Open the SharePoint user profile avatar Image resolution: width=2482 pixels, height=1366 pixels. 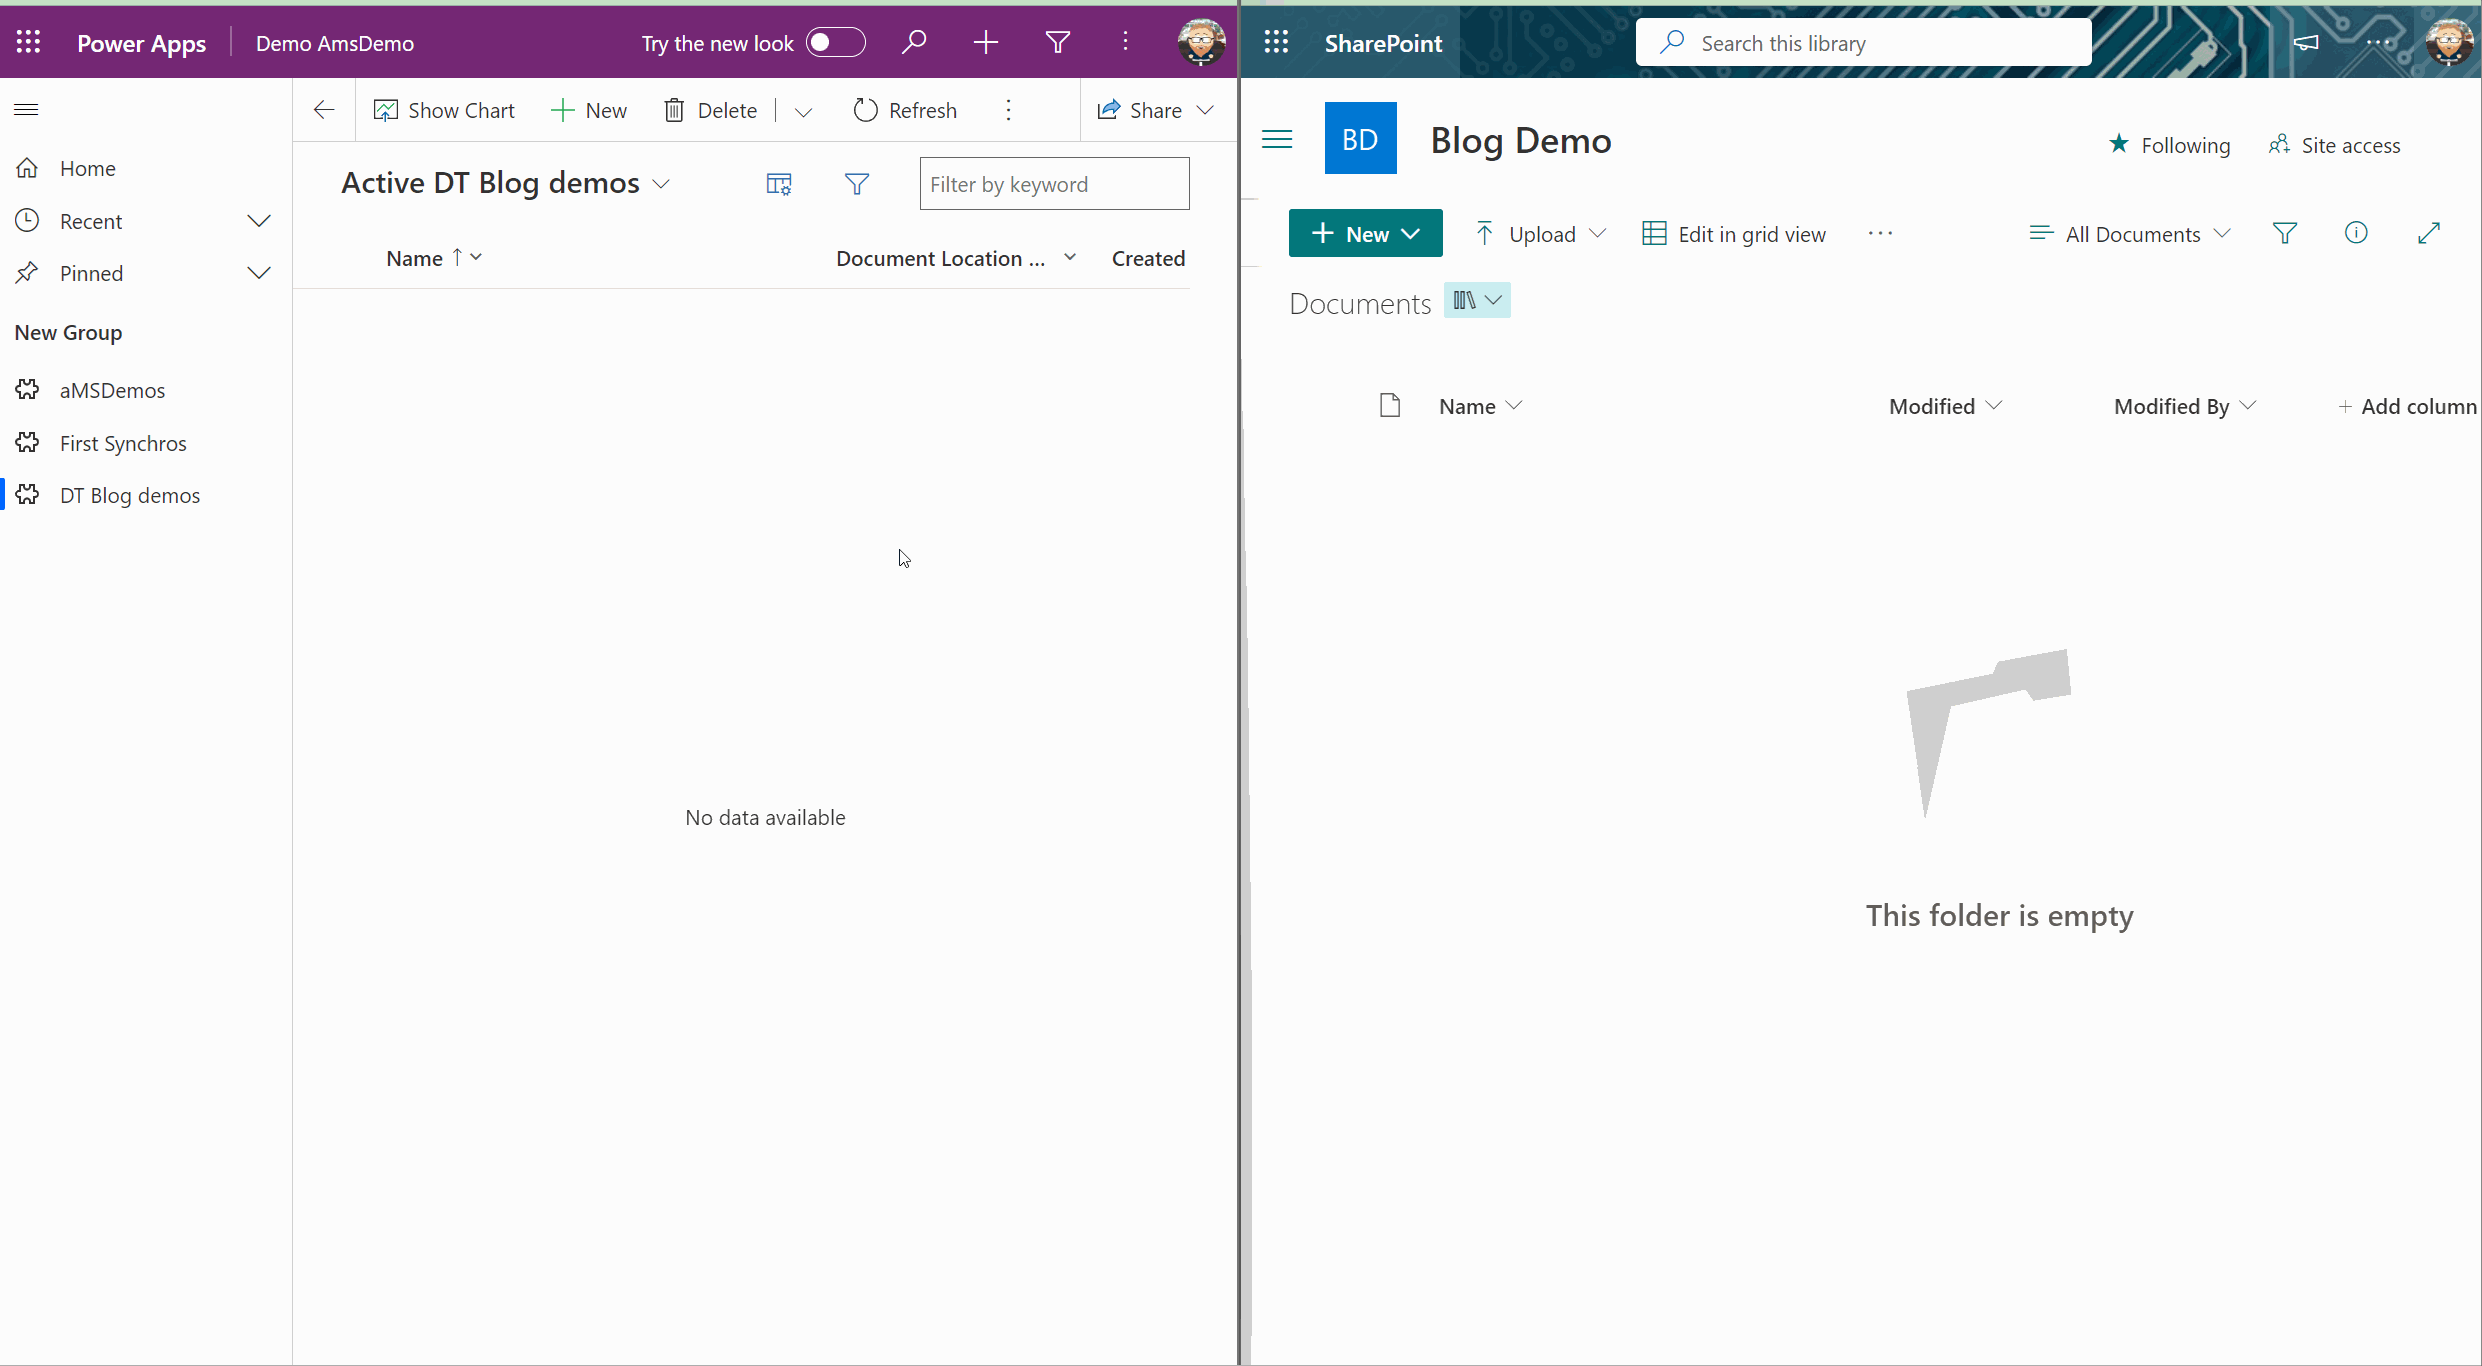[2449, 42]
